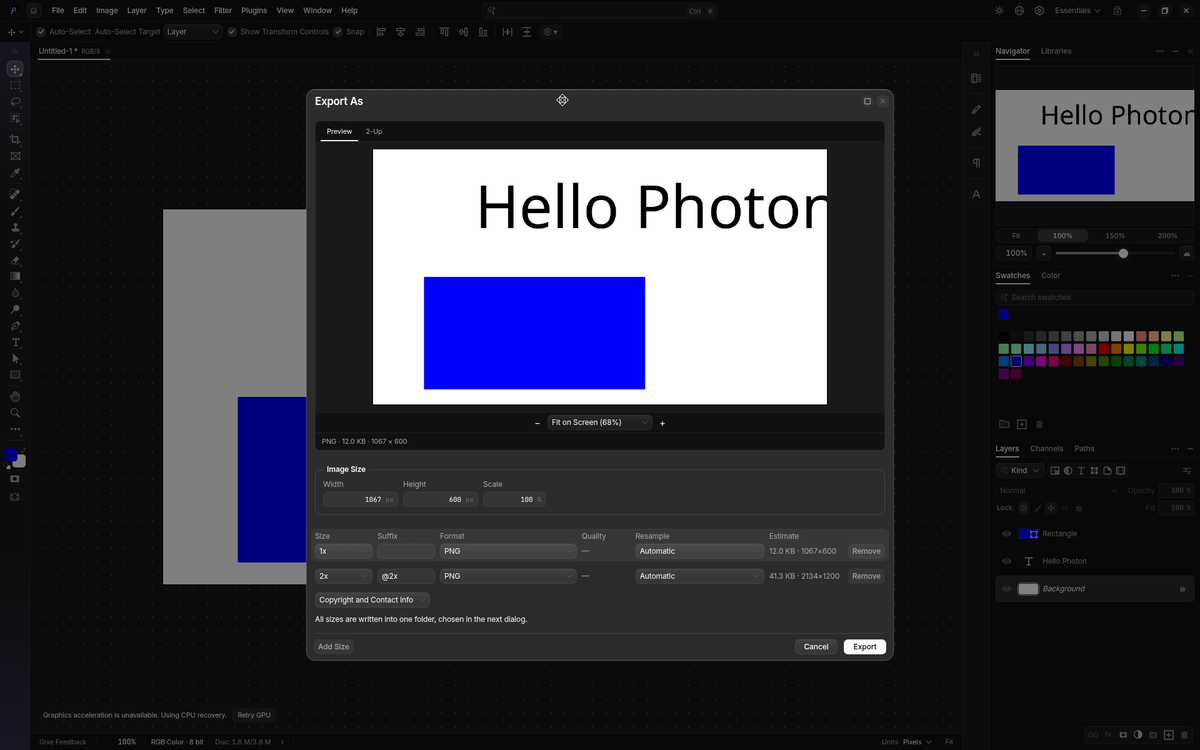The width and height of the screenshot is (1200, 750).
Task: Open the 2x Size dropdown
Action: 344,576
